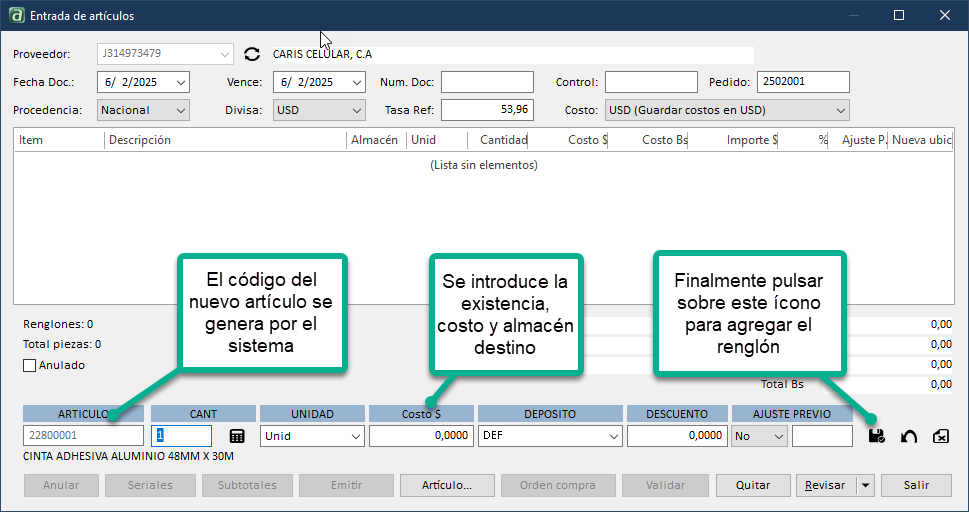Expand the DEPOSITO dropdown

tap(612, 436)
